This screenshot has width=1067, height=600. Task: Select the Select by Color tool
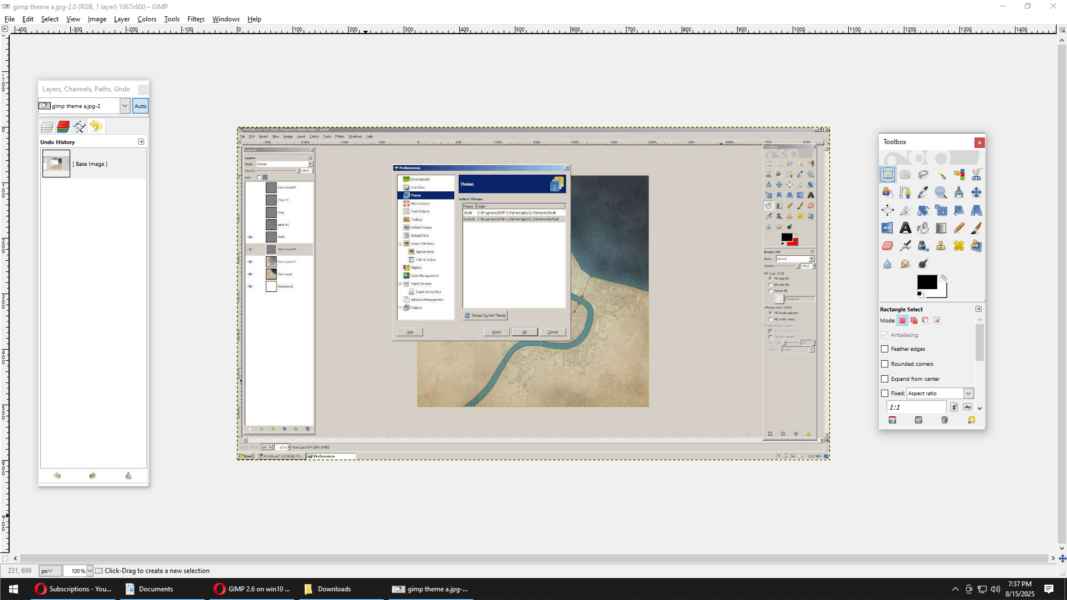pyautogui.click(x=958, y=175)
